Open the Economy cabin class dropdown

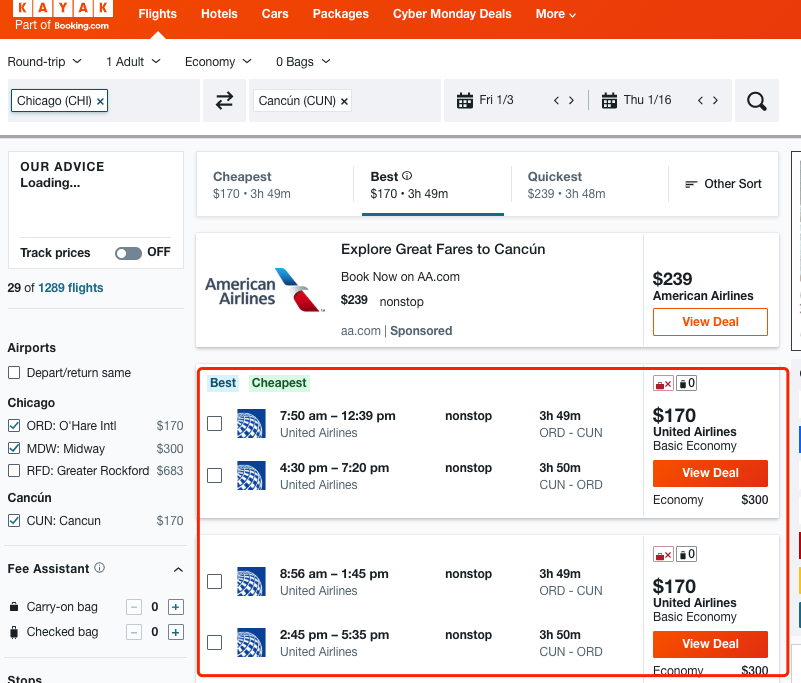[x=218, y=62]
